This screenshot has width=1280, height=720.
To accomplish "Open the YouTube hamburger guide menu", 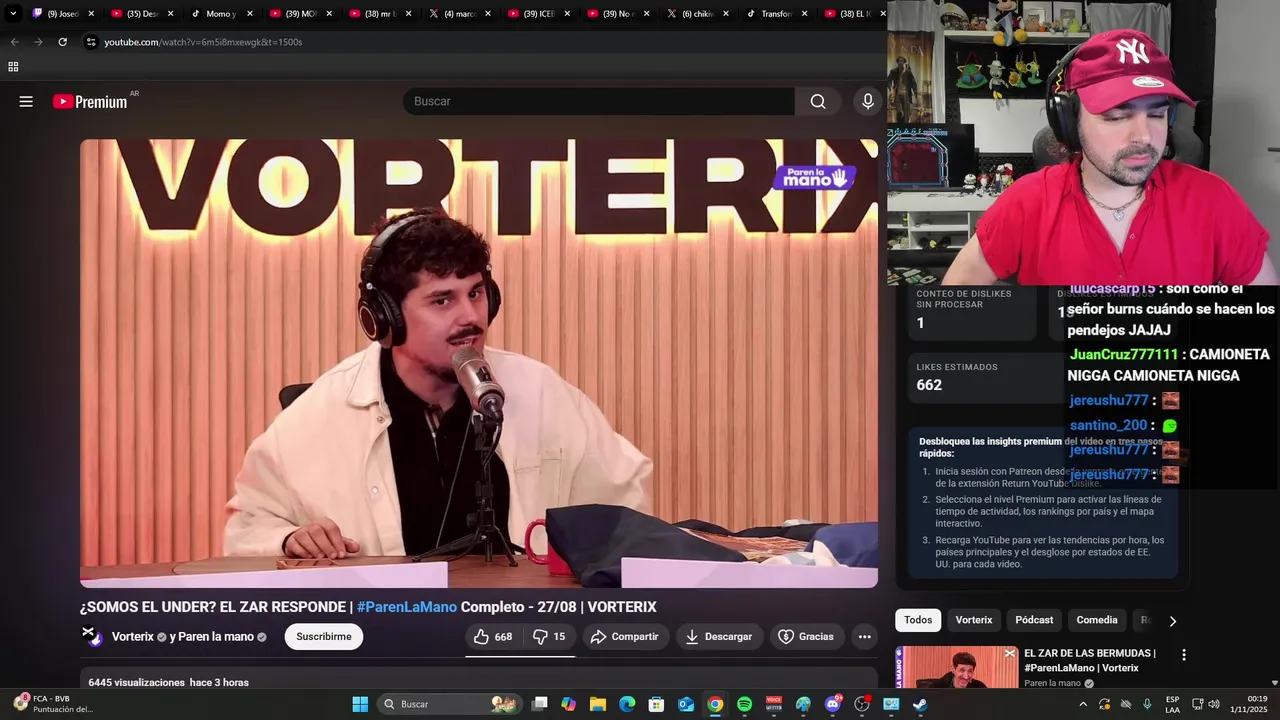I will pyautogui.click(x=26, y=101).
